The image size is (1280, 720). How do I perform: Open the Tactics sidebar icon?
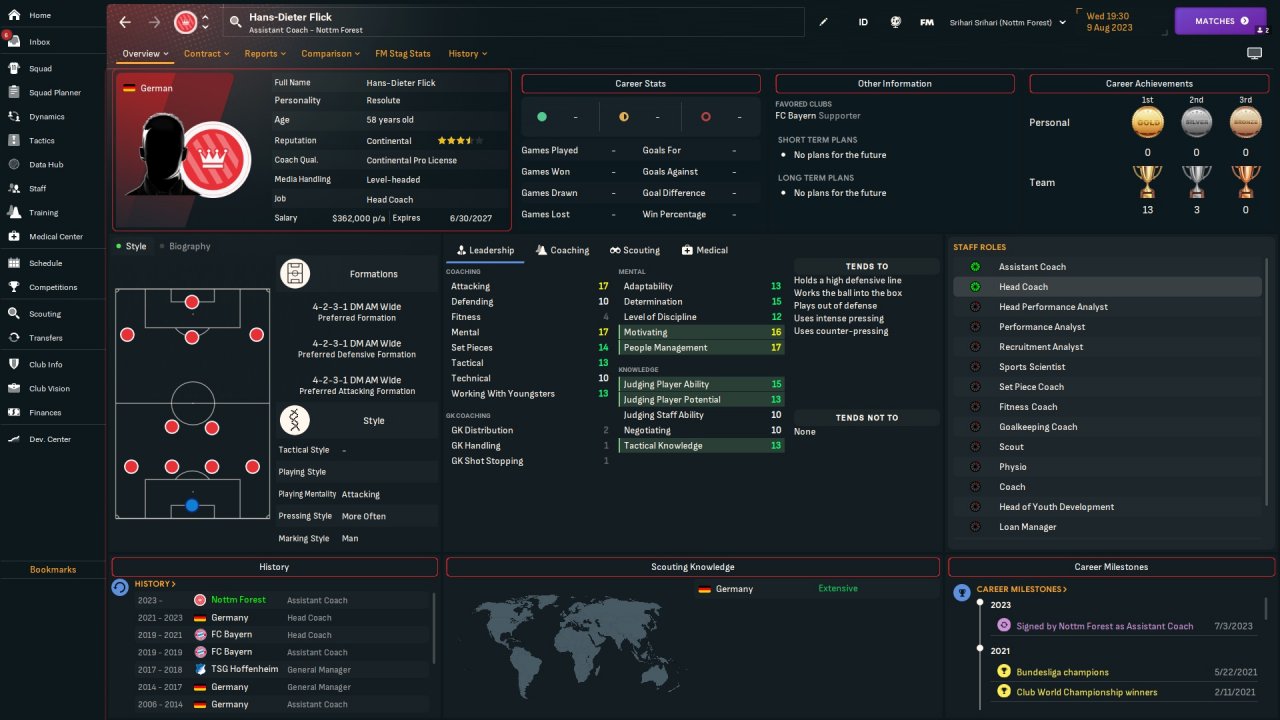pyautogui.click(x=14, y=141)
